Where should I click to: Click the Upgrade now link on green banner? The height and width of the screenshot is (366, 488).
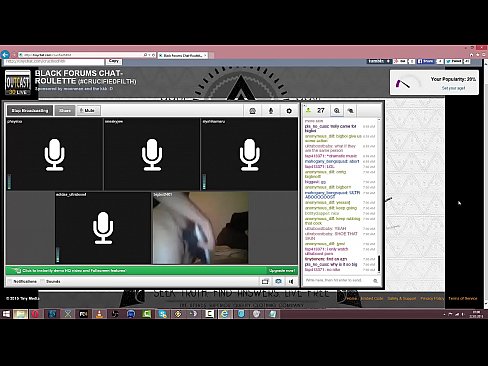pyautogui.click(x=282, y=271)
